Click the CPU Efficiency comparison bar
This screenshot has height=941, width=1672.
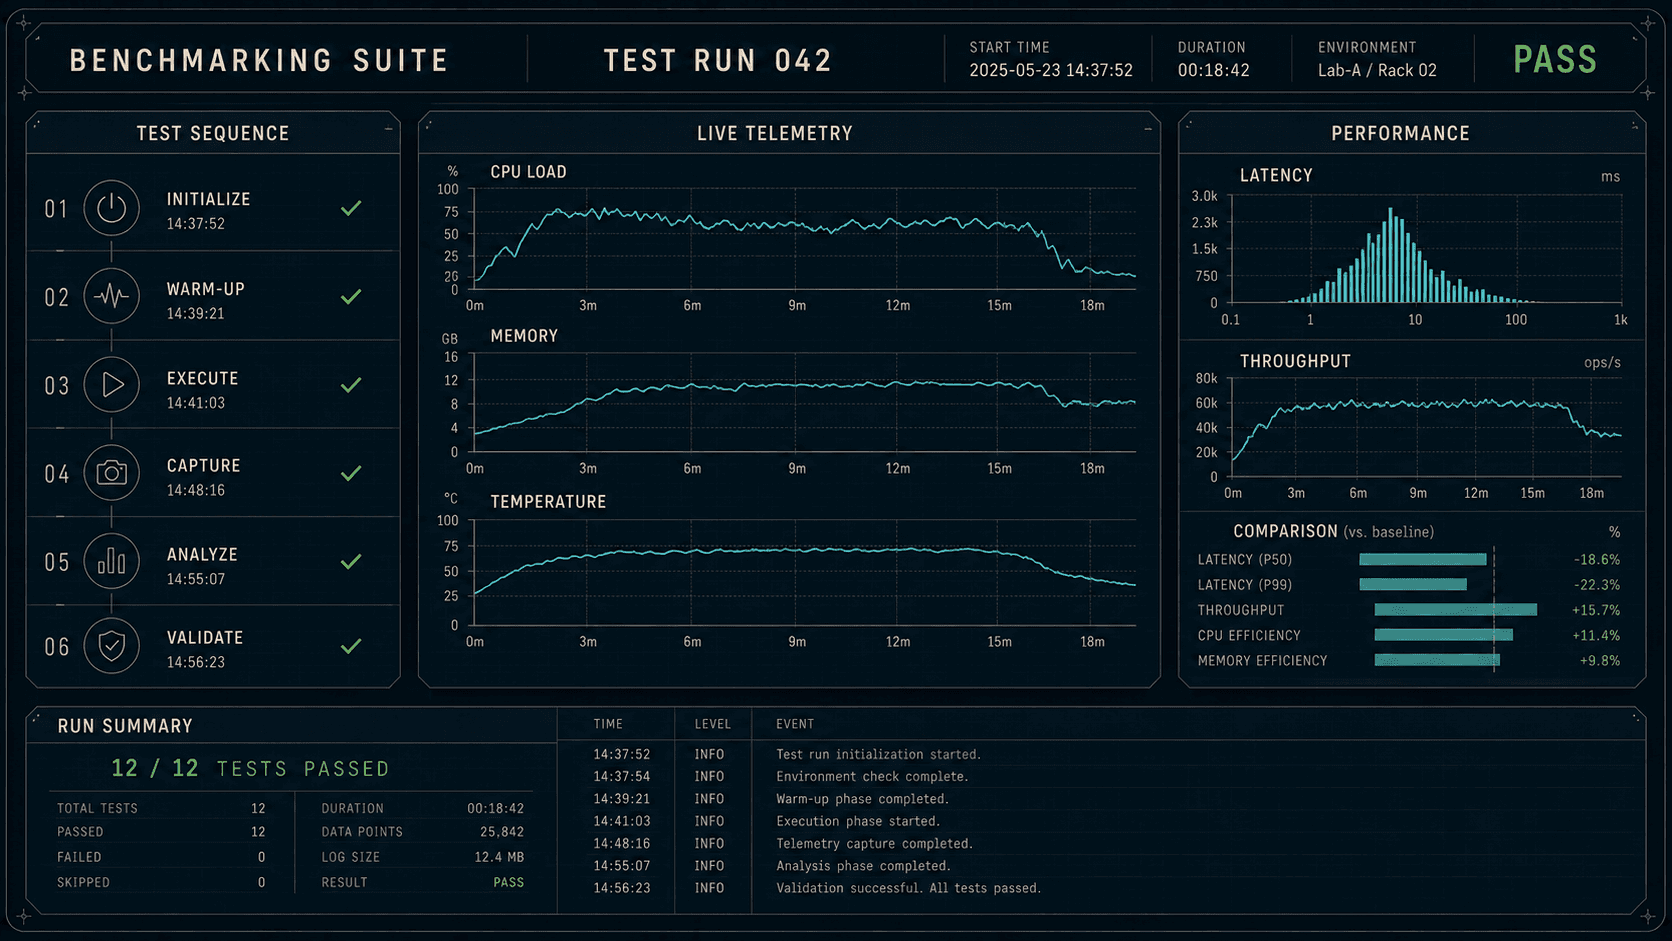point(1444,634)
